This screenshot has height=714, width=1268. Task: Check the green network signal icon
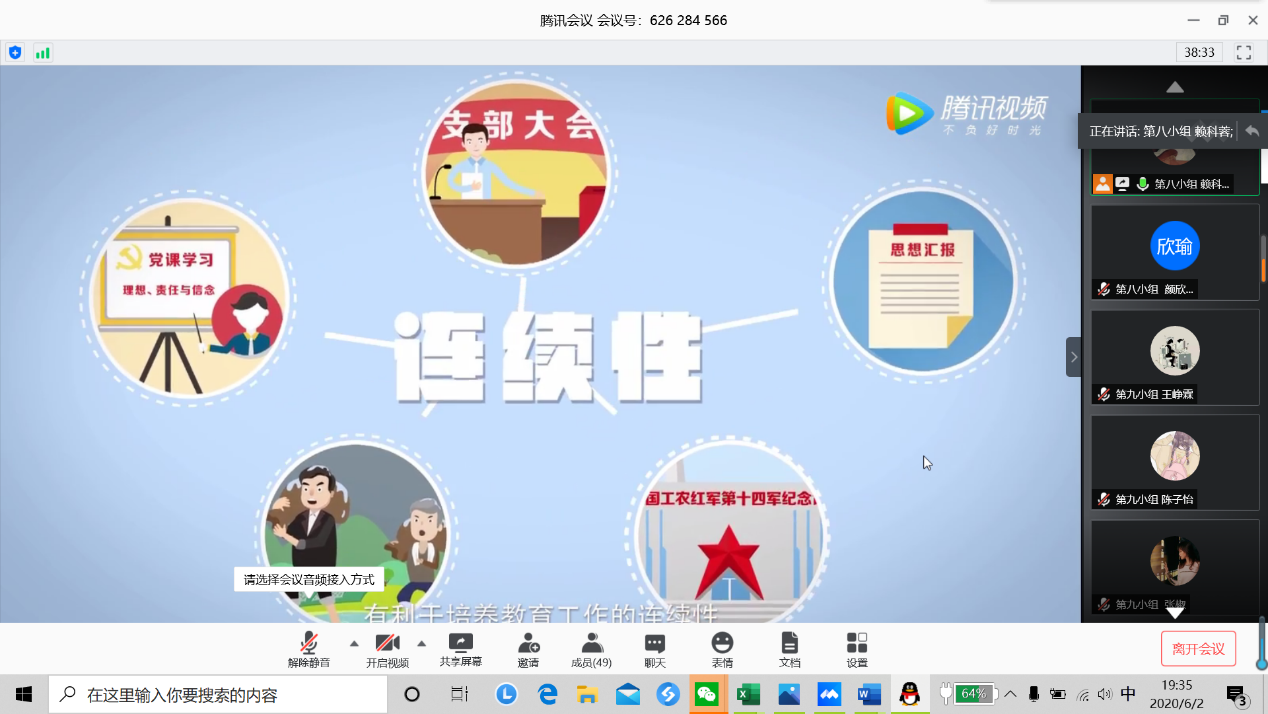click(x=42, y=52)
